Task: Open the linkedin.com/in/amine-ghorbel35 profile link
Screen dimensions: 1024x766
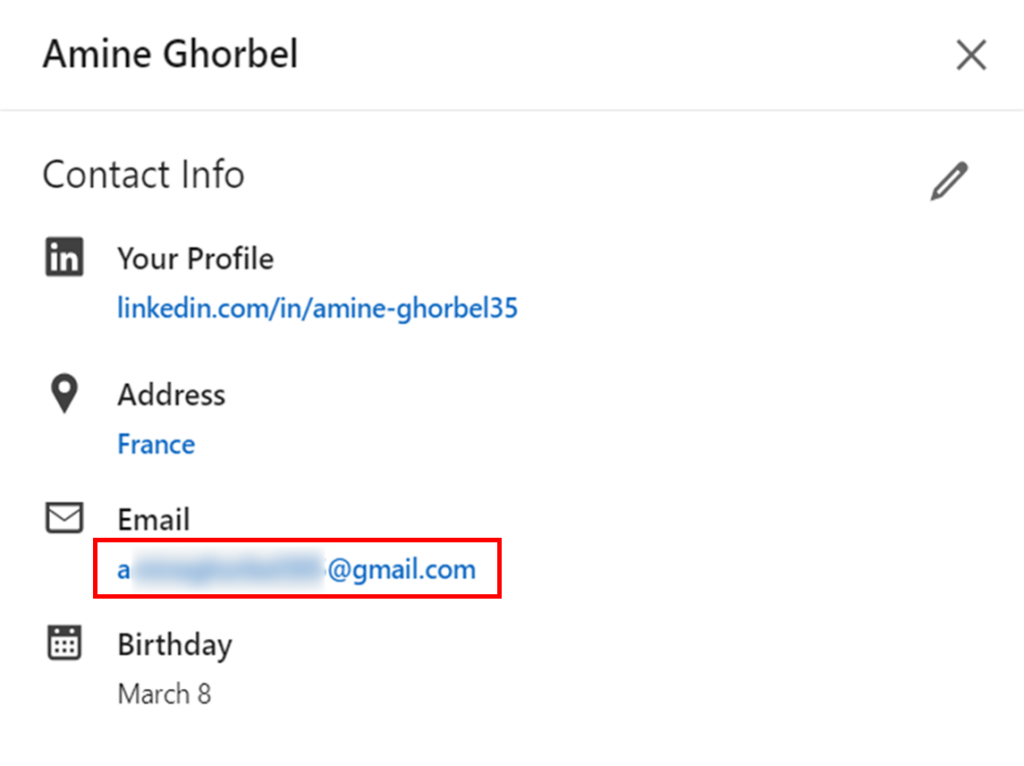Action: (x=317, y=308)
